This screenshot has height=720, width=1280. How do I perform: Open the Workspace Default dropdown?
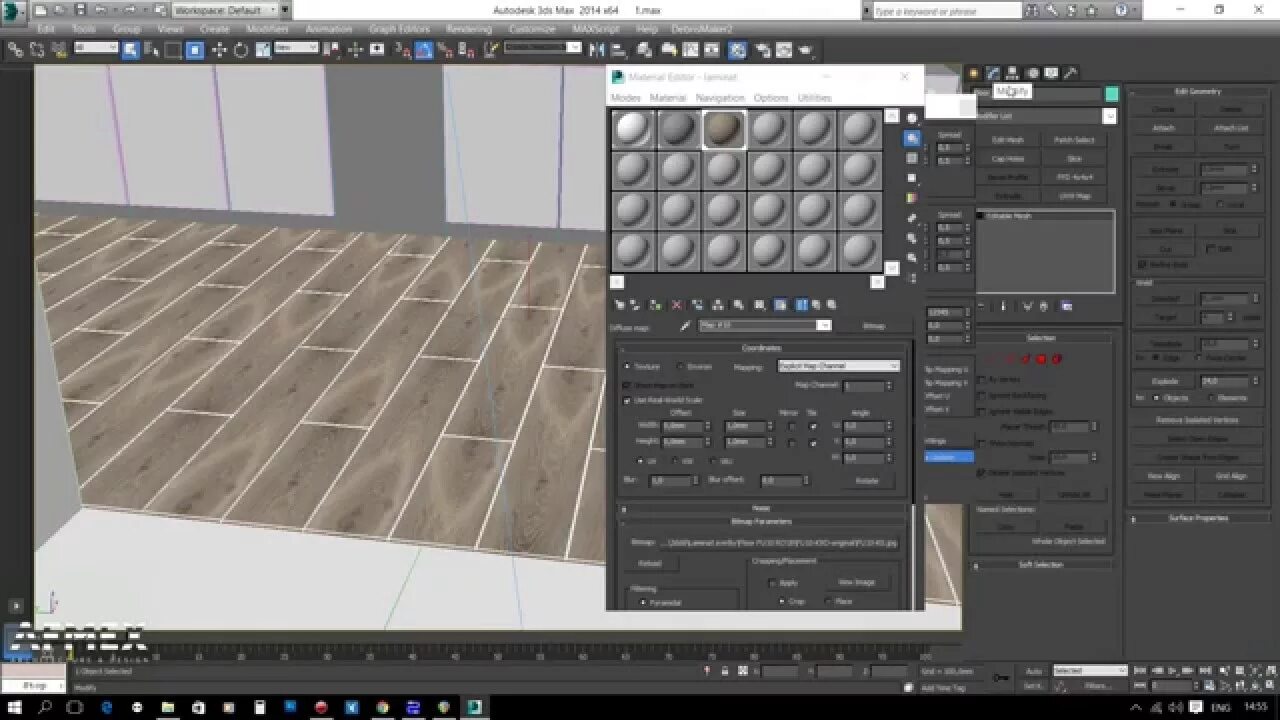point(231,10)
